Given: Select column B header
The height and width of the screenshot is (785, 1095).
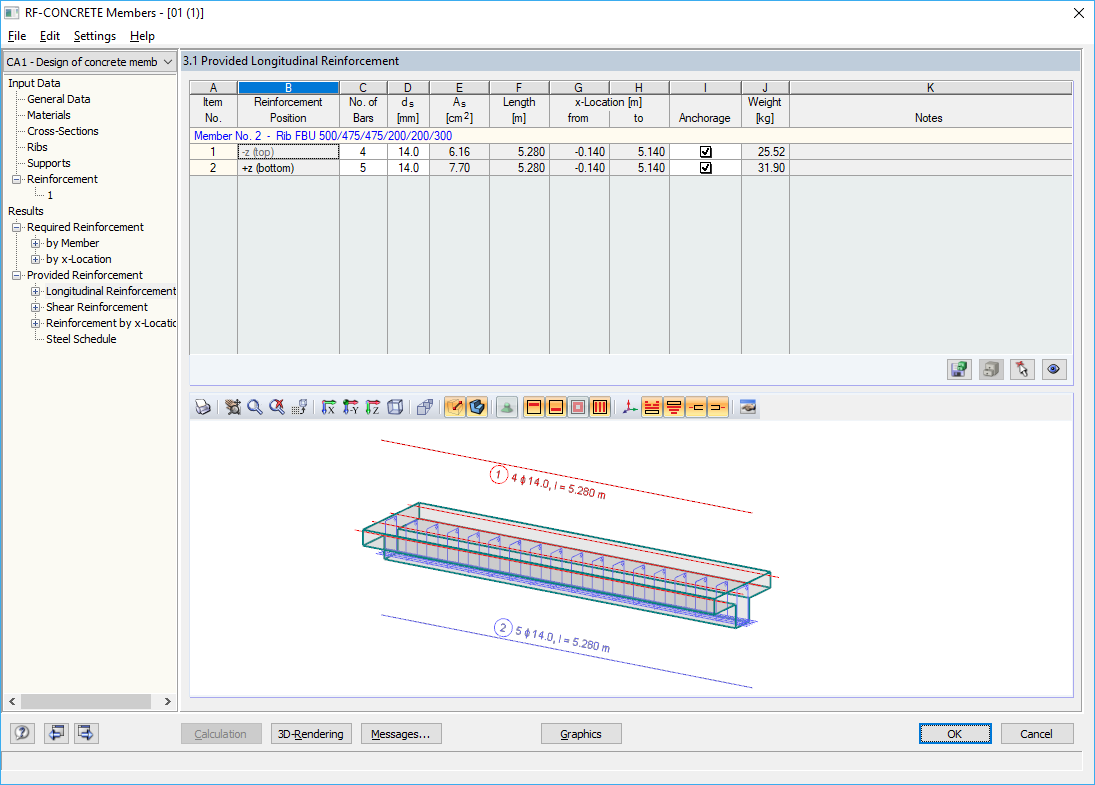Looking at the screenshot, I should [x=288, y=88].
